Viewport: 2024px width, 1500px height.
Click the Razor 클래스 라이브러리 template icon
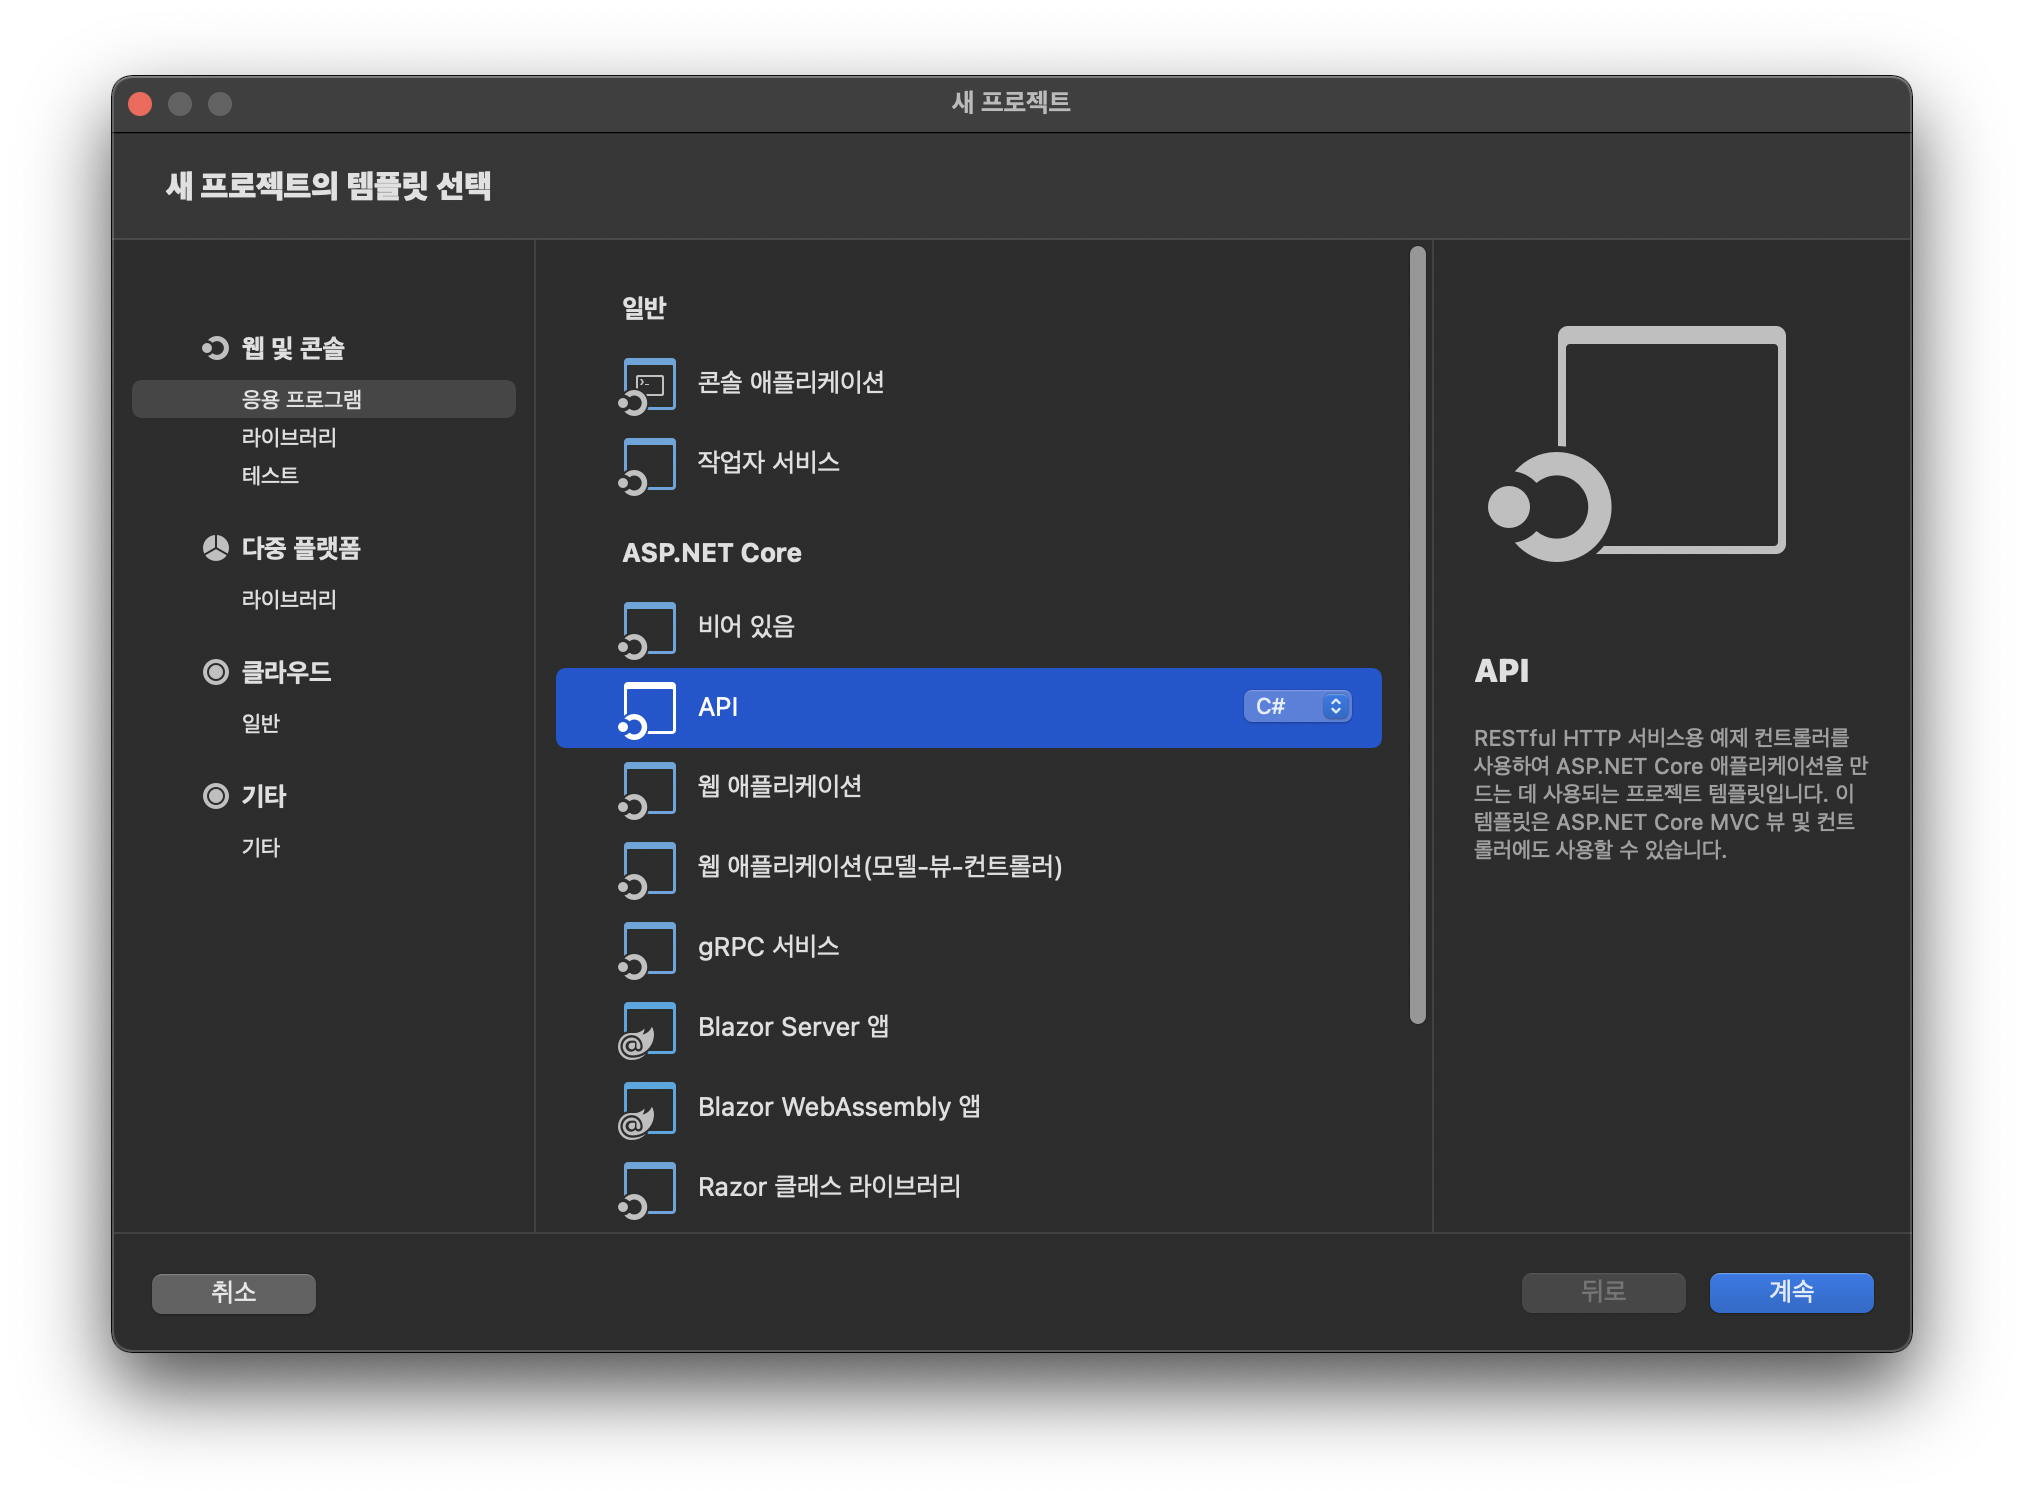(647, 1189)
